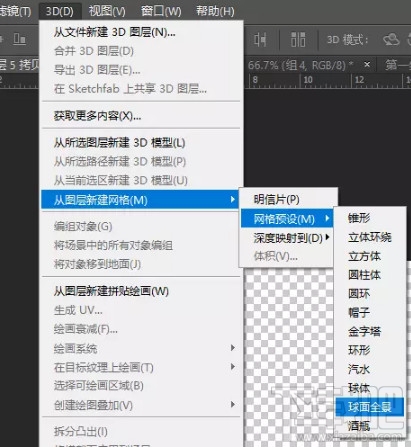411x447 pixels.
Task: Open the 滤镜(T) menu
Action: point(16,11)
